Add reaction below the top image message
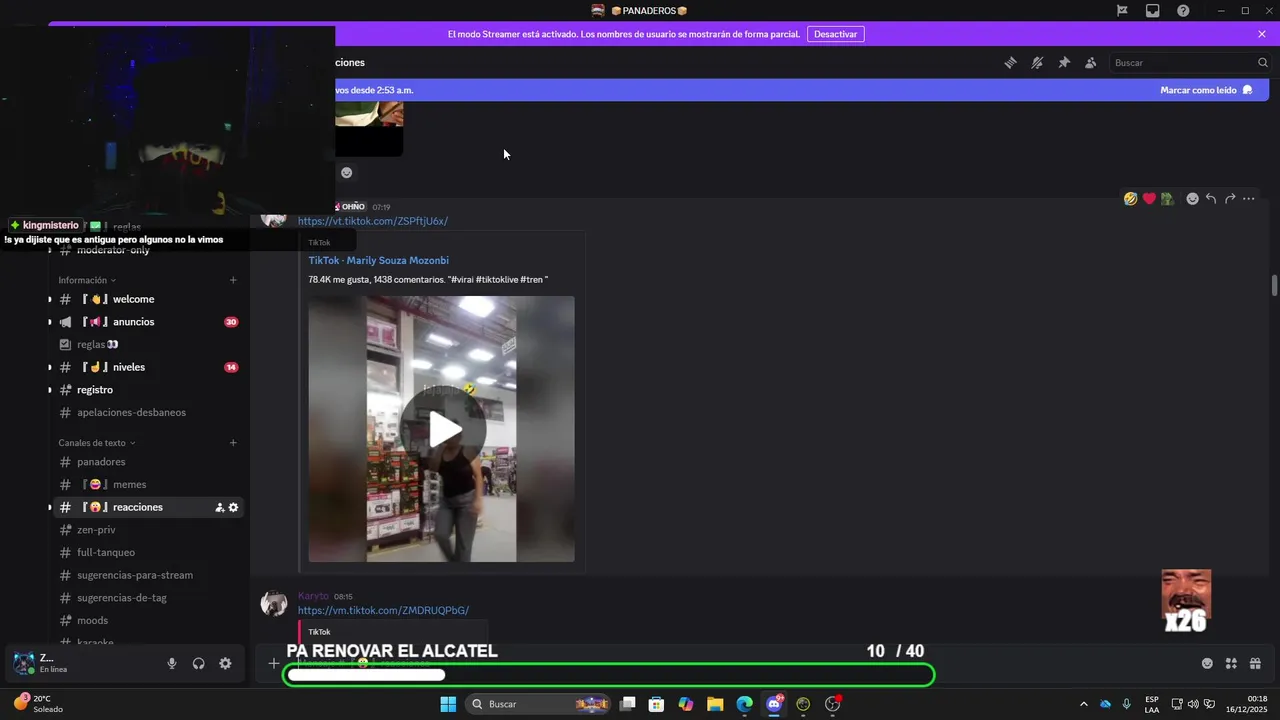The height and width of the screenshot is (720, 1280). point(346,172)
